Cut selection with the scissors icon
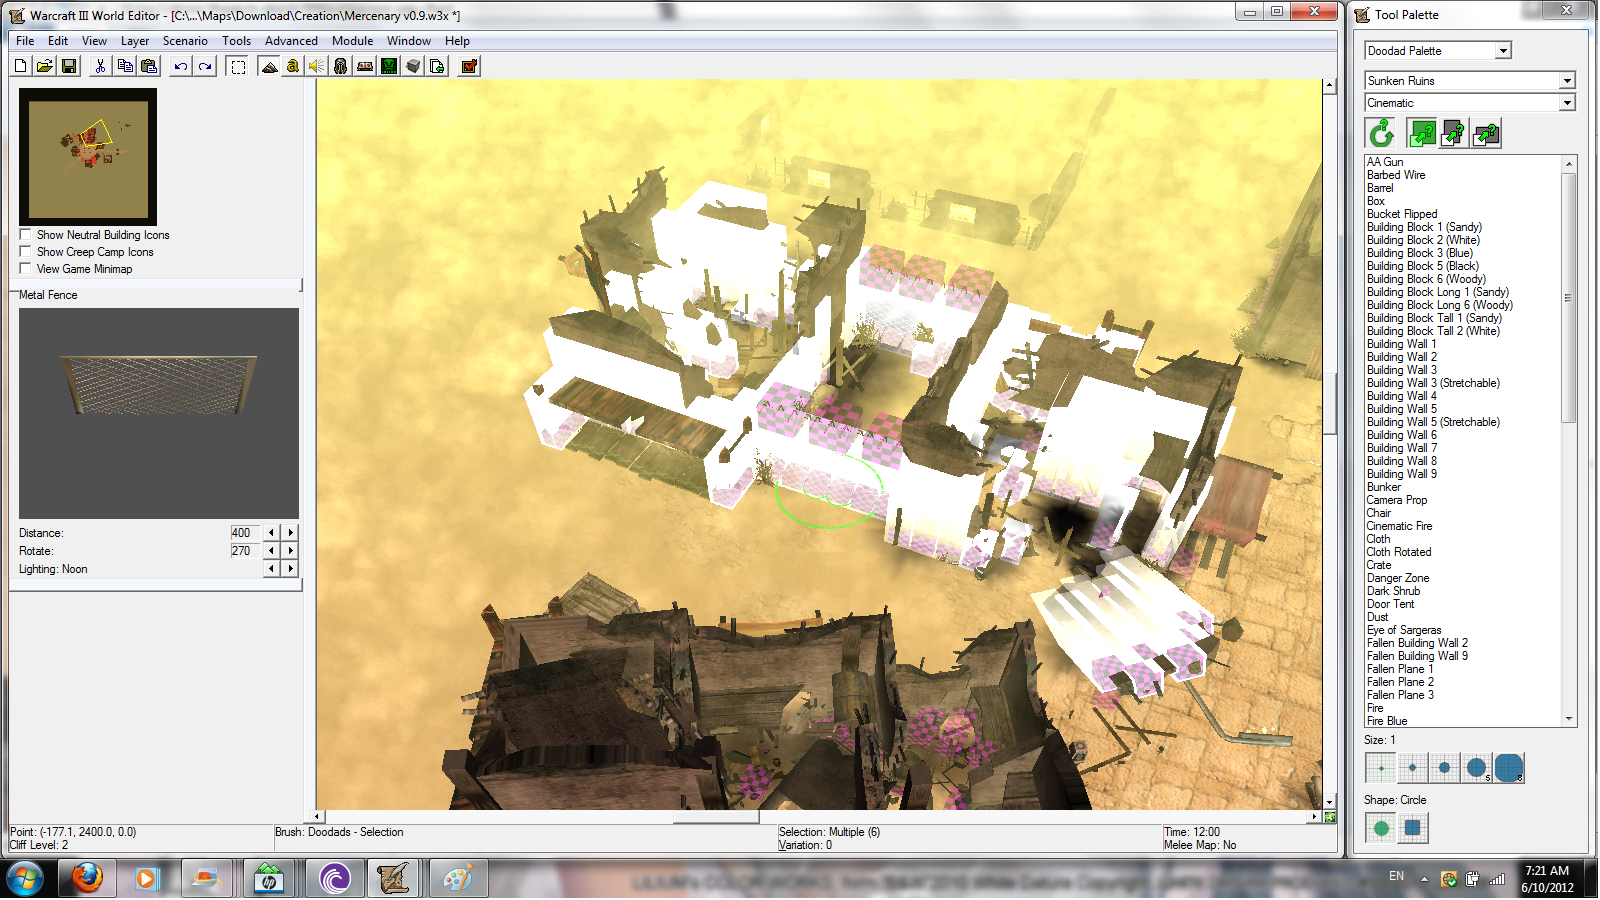1600x900 pixels. pos(100,66)
